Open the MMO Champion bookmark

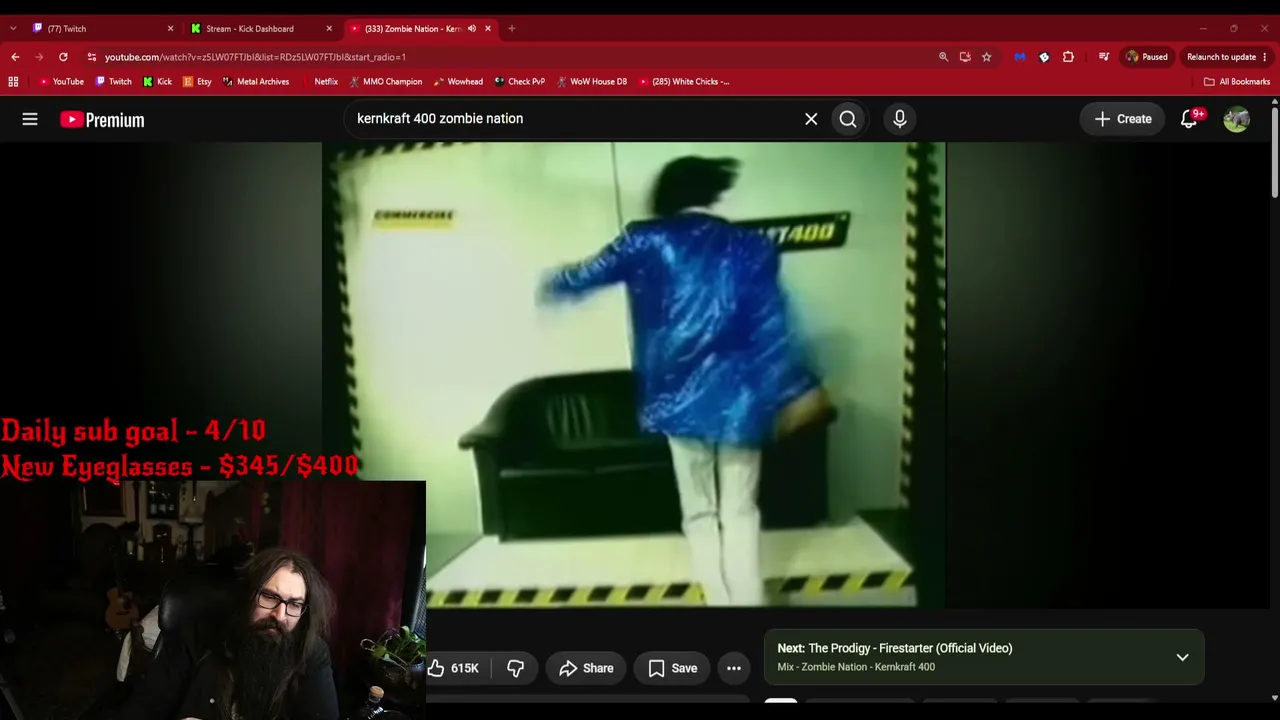(x=386, y=82)
